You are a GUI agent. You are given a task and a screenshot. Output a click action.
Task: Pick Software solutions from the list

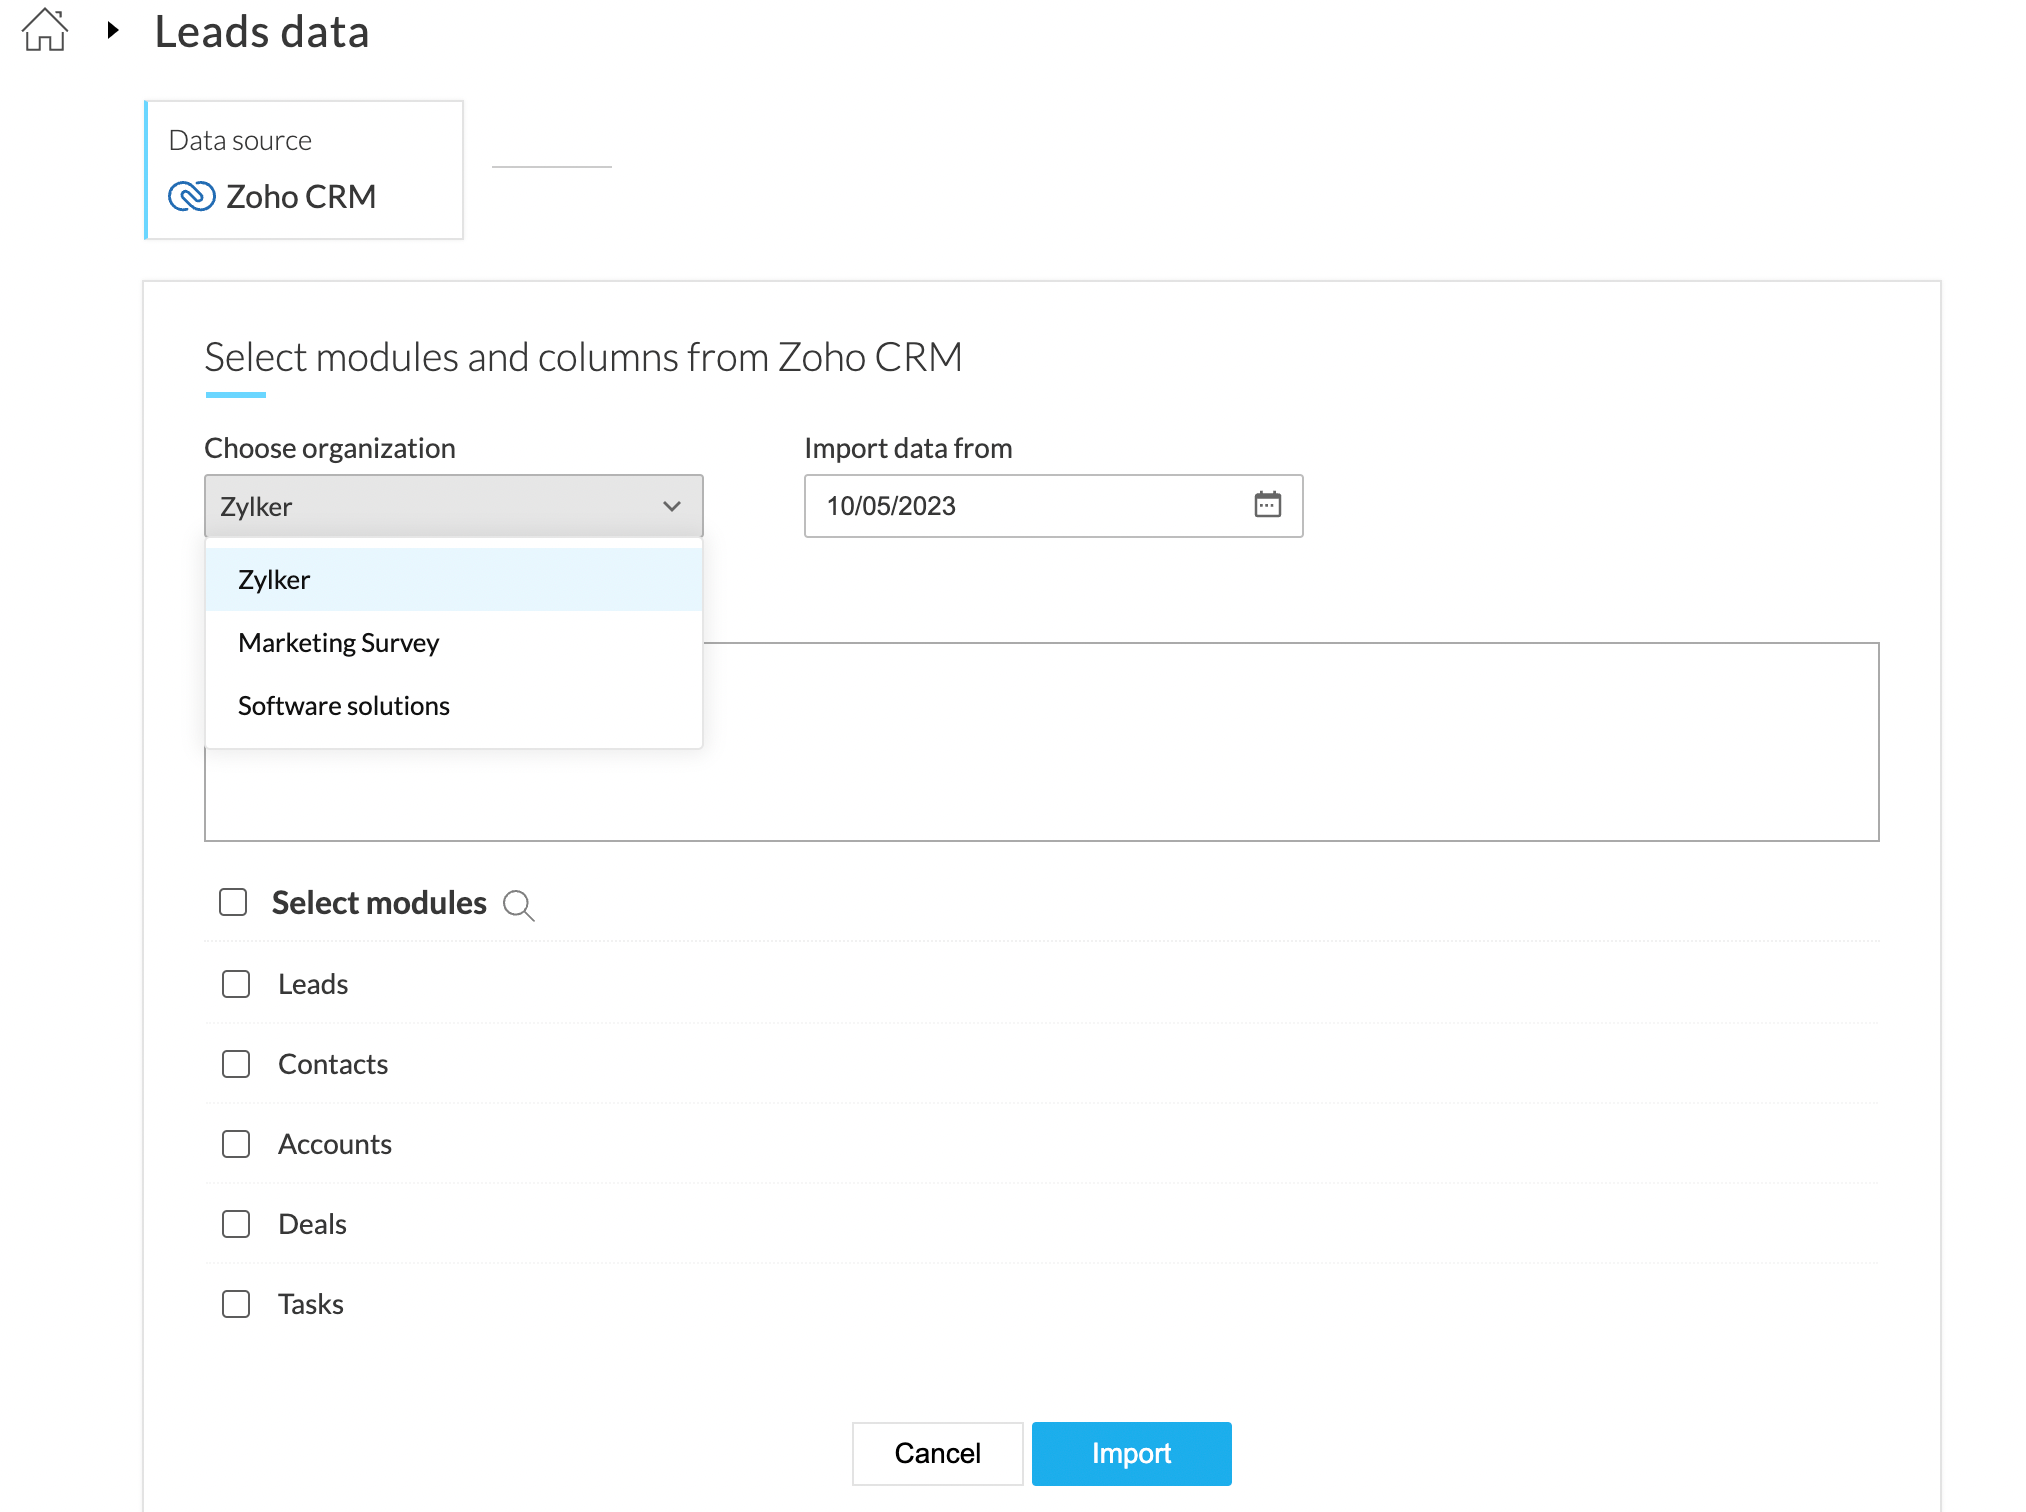click(343, 706)
